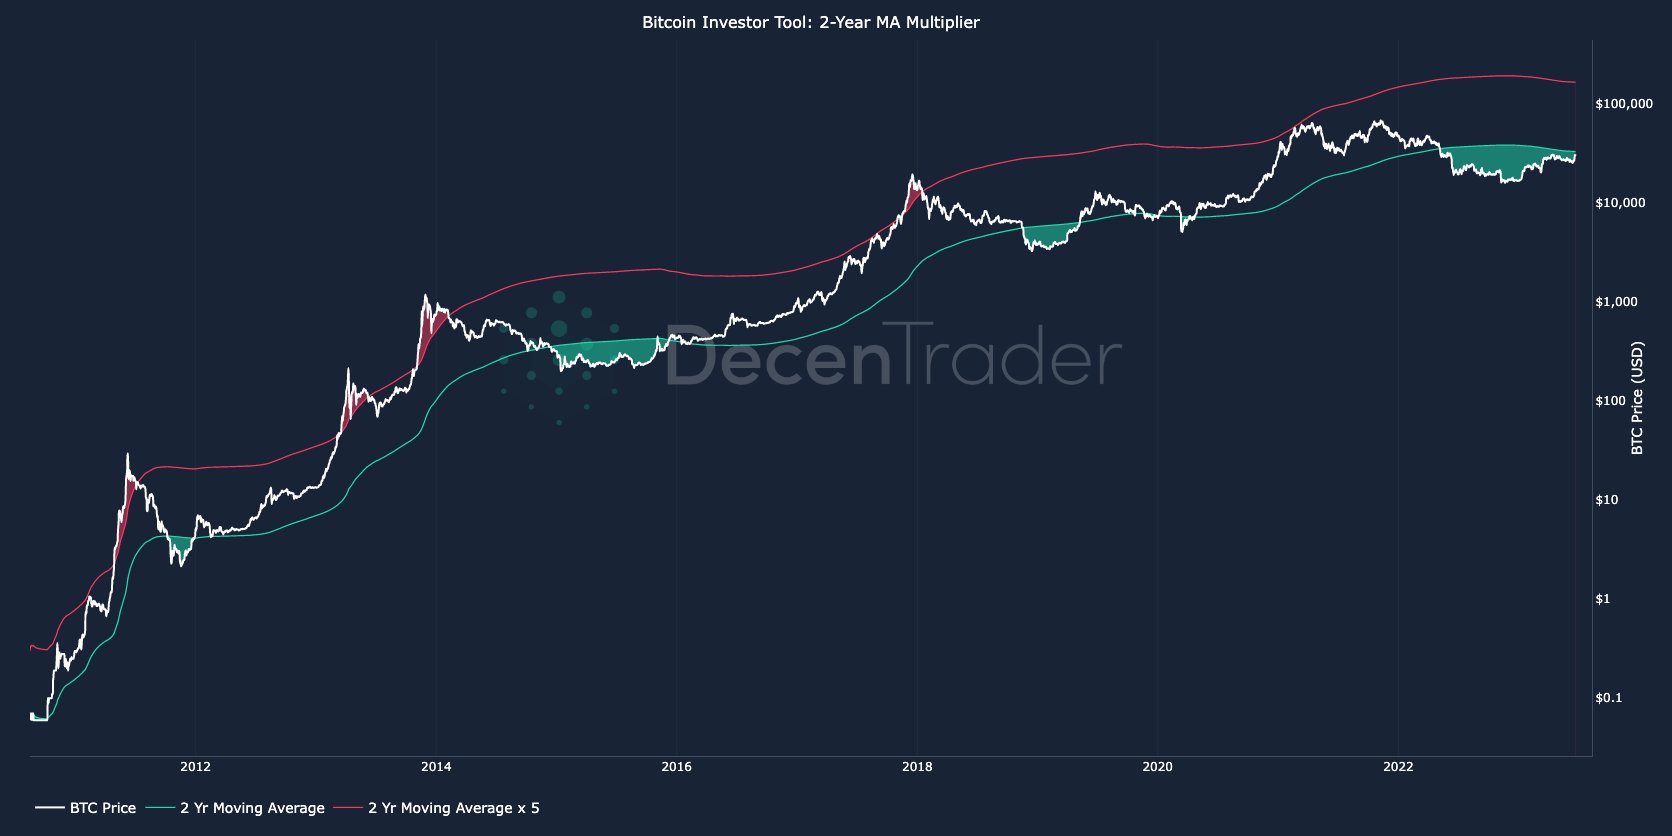Click white BTC Price legend line swatch
This screenshot has width=1672, height=836.
(49, 808)
